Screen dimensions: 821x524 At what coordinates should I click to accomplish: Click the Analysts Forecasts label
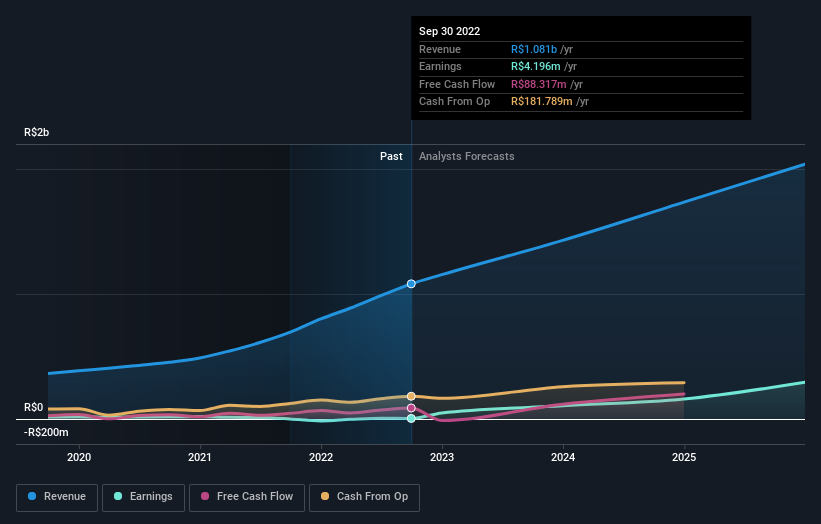[x=467, y=156]
